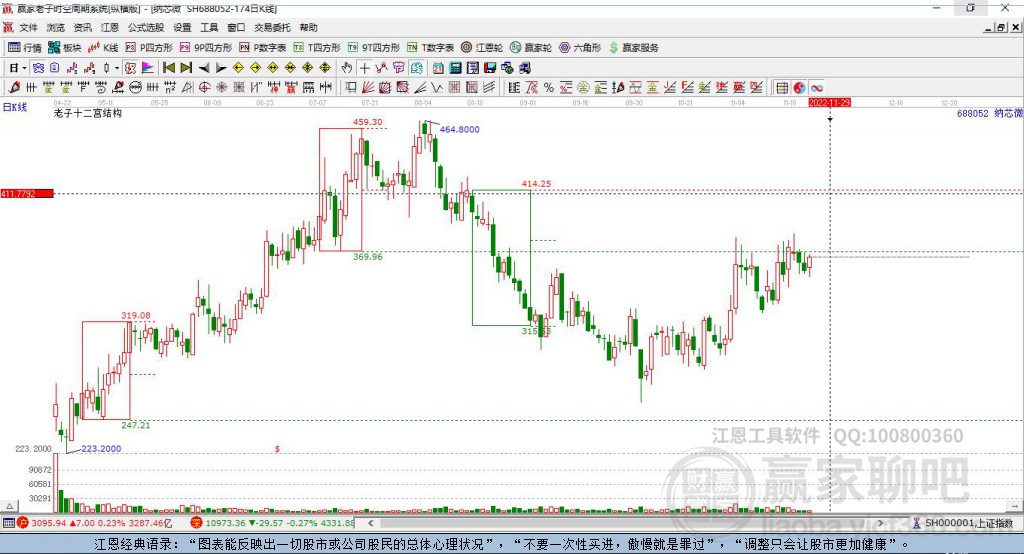Select the fan lines drawing tool
The image size is (1024, 554).
(x=369, y=88)
